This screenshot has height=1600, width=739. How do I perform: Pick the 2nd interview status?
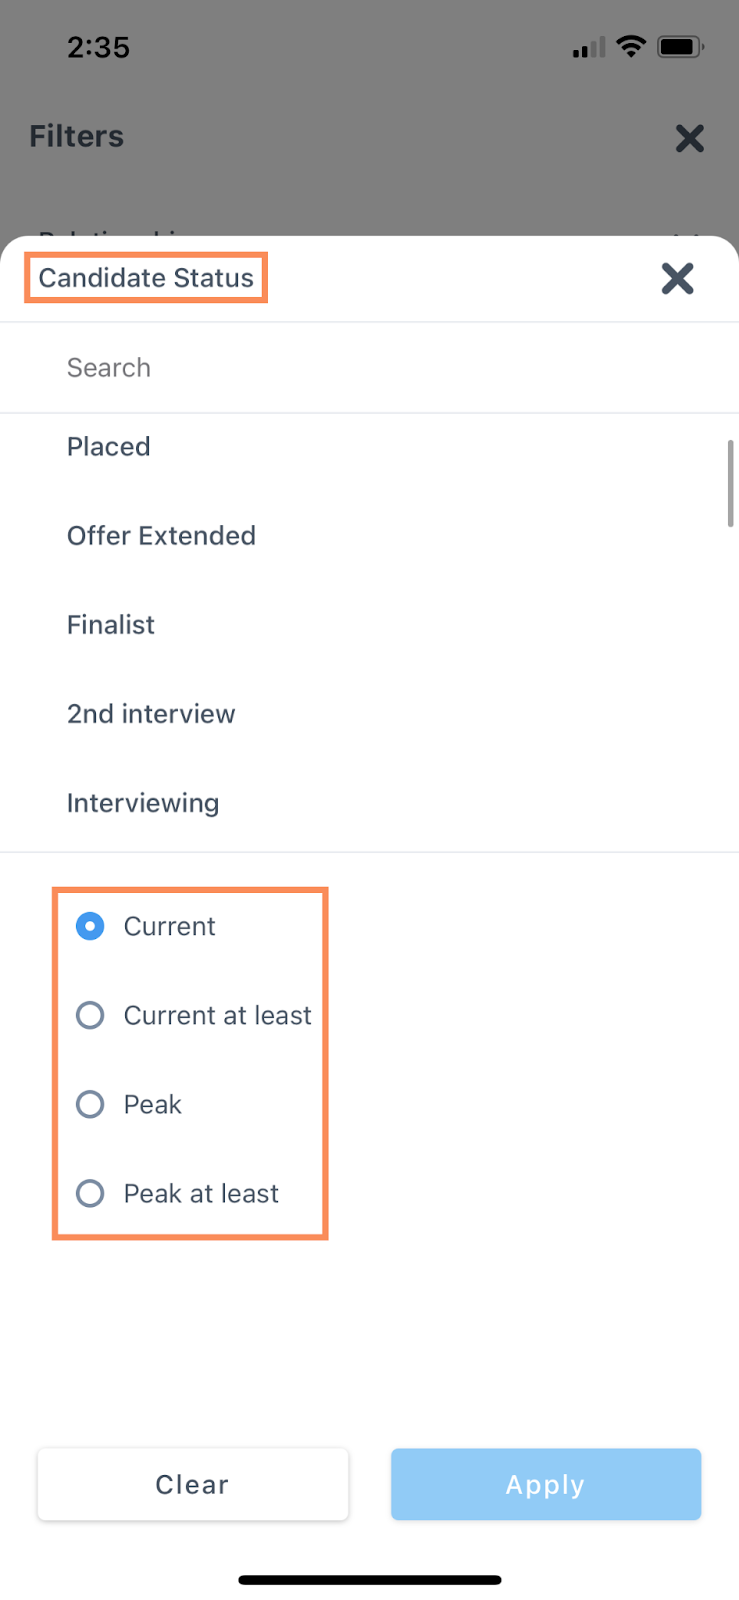pos(151,714)
